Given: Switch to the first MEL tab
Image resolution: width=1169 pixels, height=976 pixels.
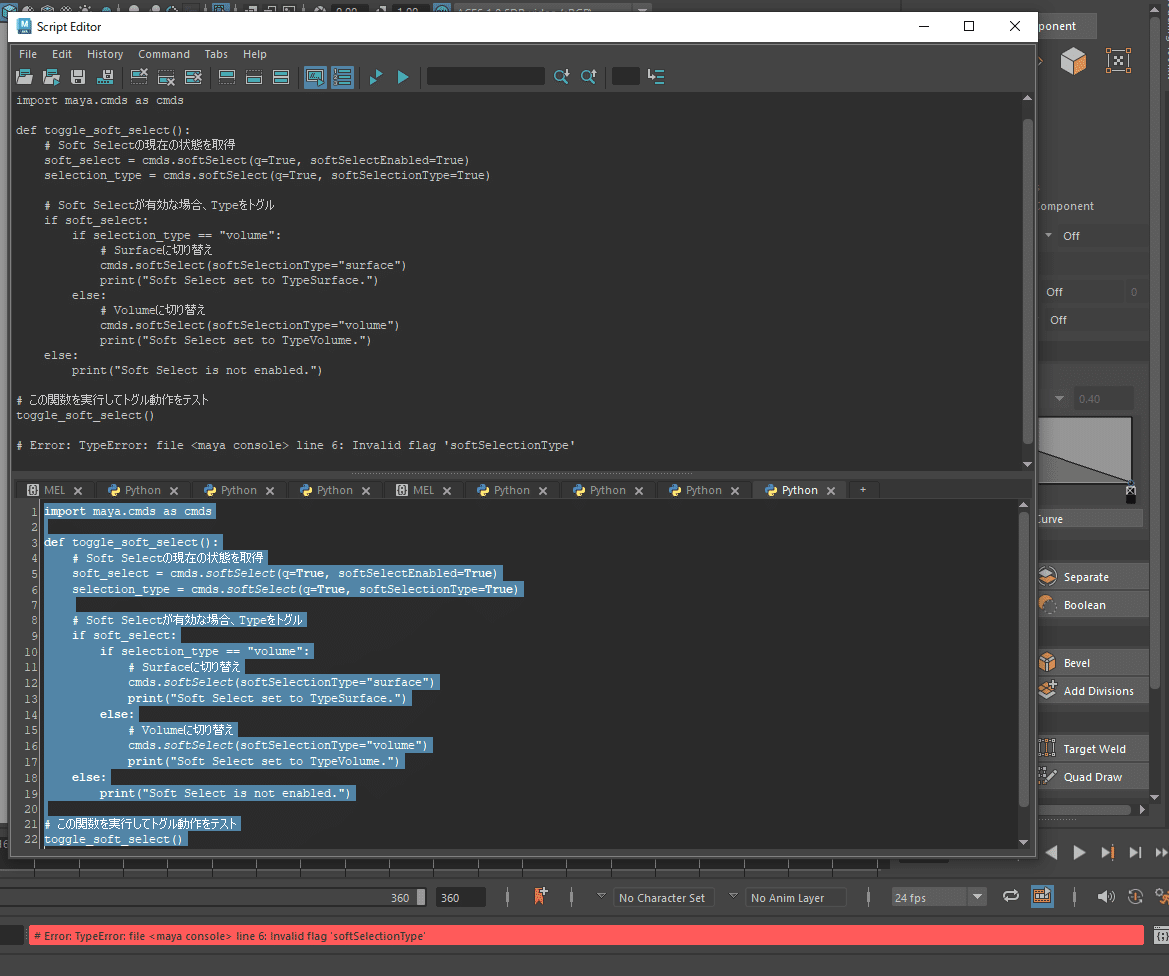Looking at the screenshot, I should click(x=54, y=489).
